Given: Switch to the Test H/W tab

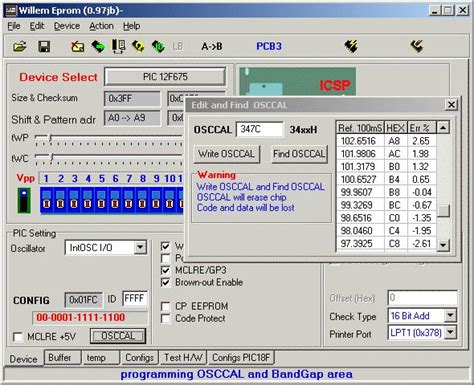Looking at the screenshot, I should tap(183, 358).
